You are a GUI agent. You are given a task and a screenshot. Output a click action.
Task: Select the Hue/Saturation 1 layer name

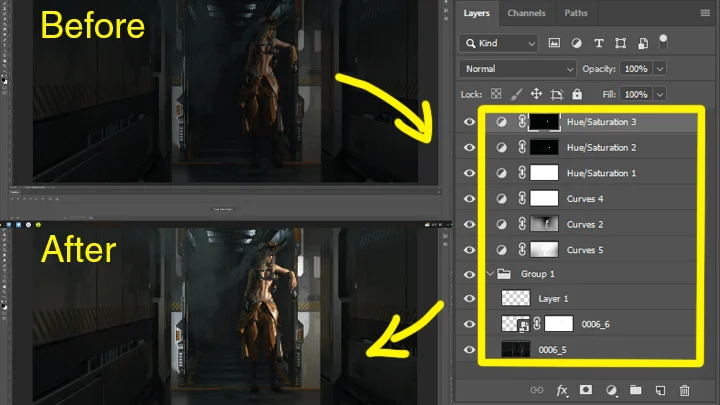602,173
